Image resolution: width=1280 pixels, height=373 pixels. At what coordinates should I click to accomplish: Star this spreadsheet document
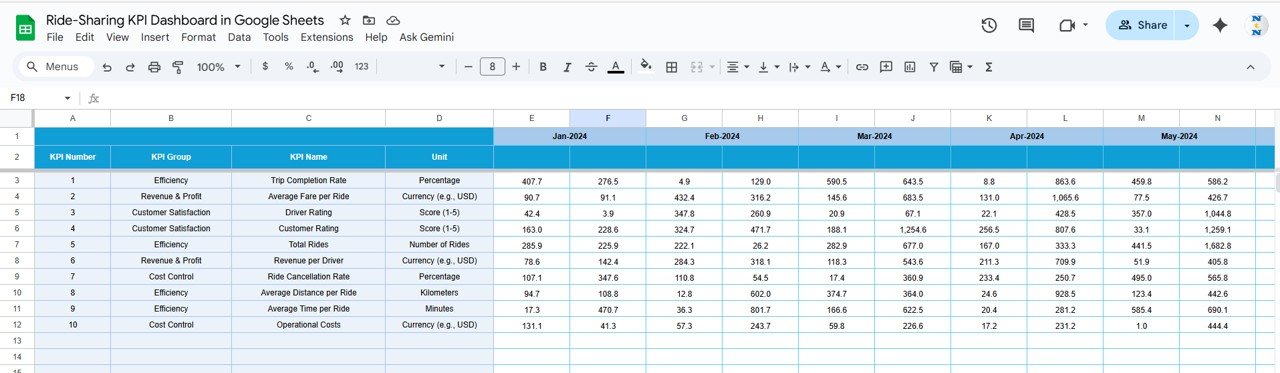pos(345,20)
